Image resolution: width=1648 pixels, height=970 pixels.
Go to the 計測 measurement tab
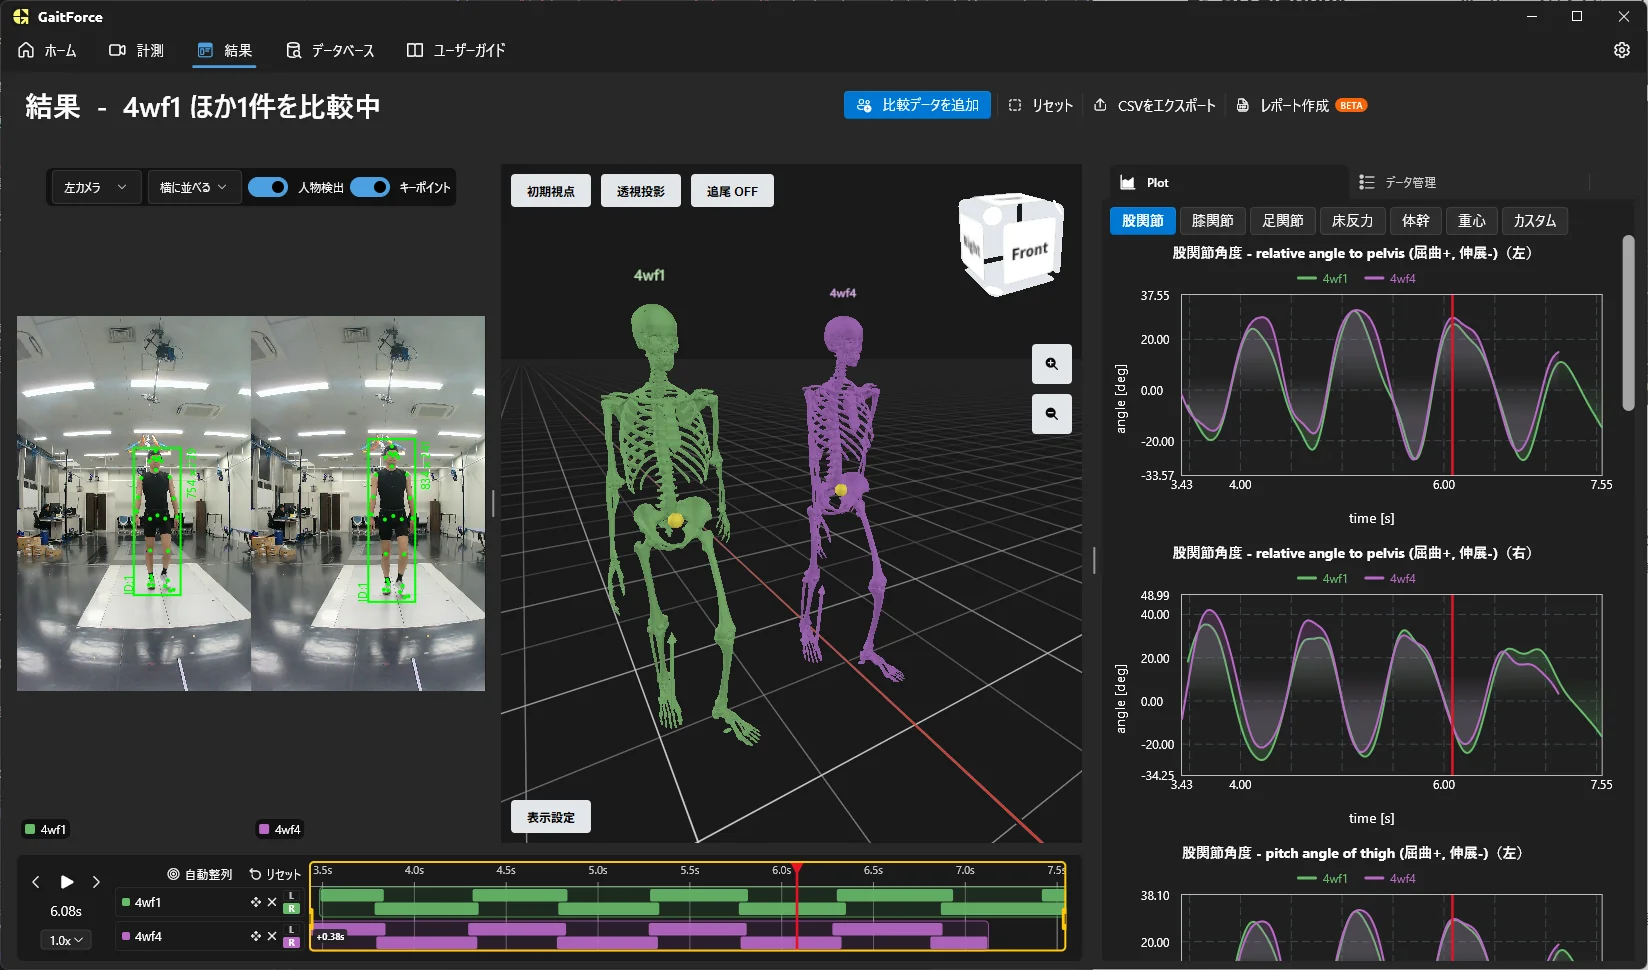136,50
